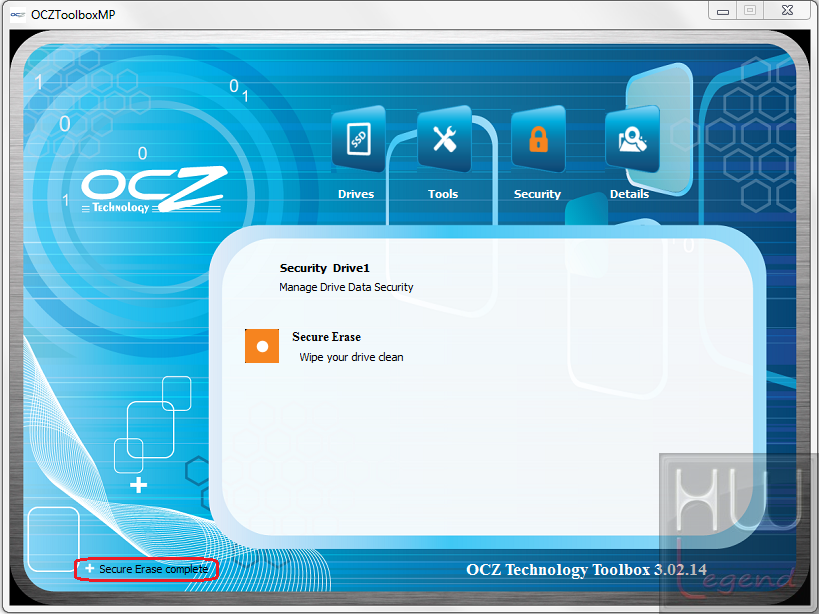Open the Details magnifier icon
The image size is (819, 614).
[633, 139]
